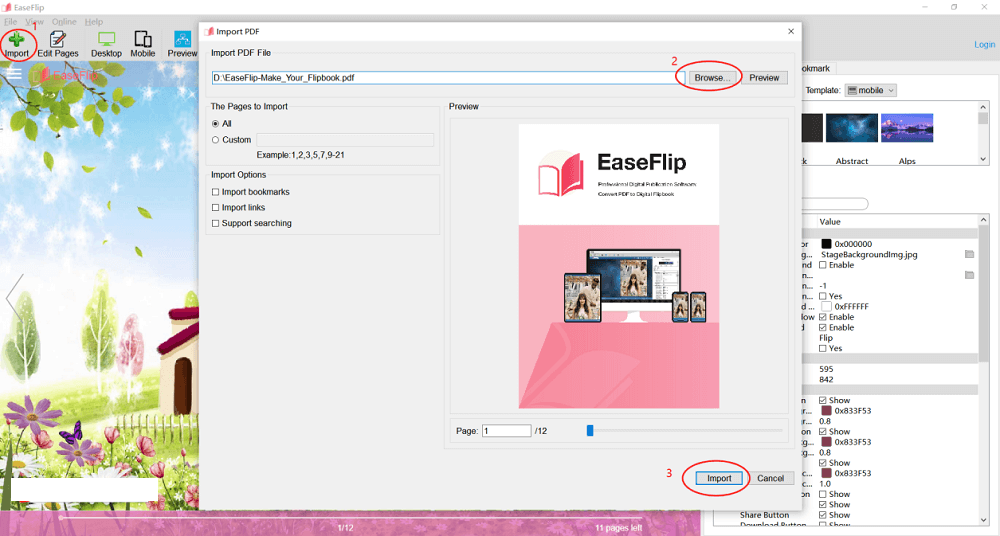Click the preview page slider handle
This screenshot has width=1000, height=536.
(x=590, y=431)
